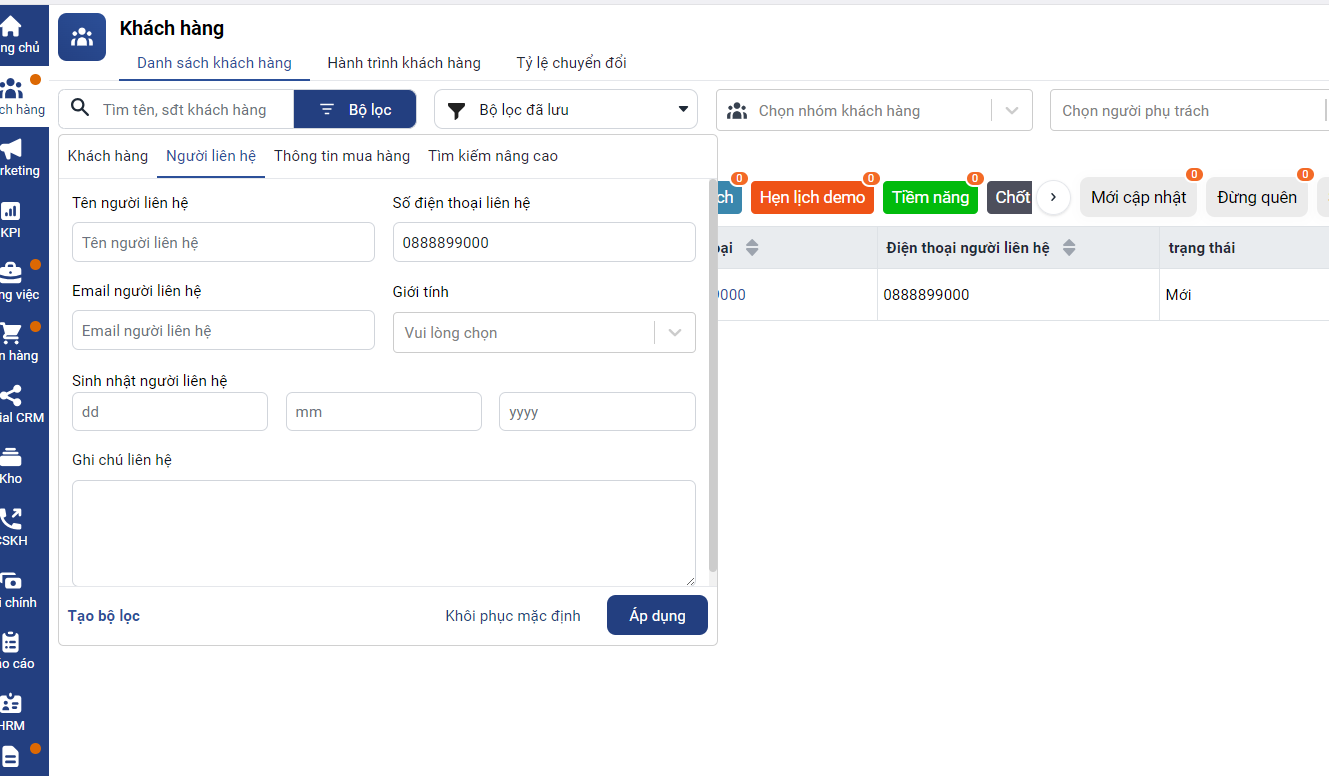The image size is (1329, 776).
Task: Click the Áp dụng button
Action: [x=657, y=615]
